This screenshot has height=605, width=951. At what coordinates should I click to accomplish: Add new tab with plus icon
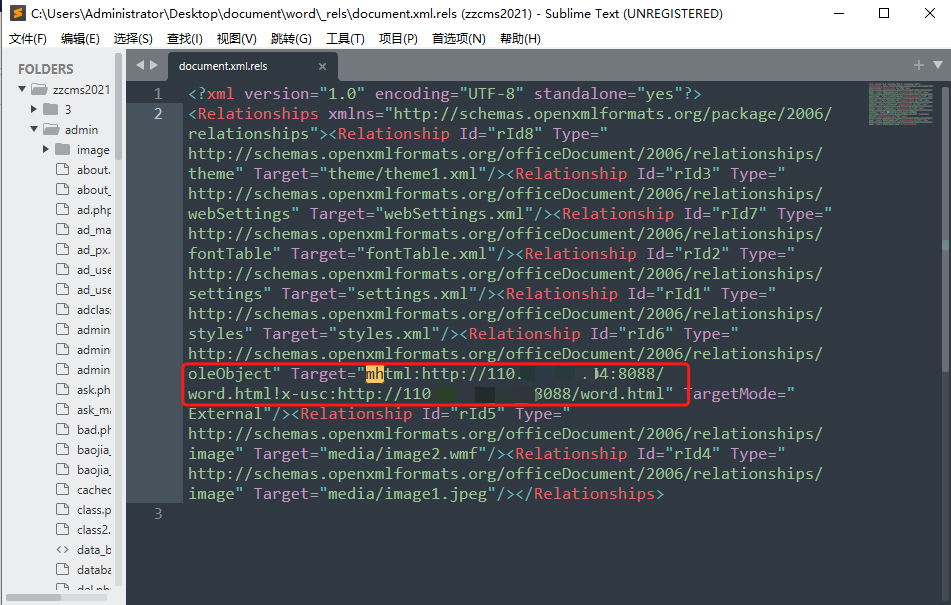pos(919,65)
